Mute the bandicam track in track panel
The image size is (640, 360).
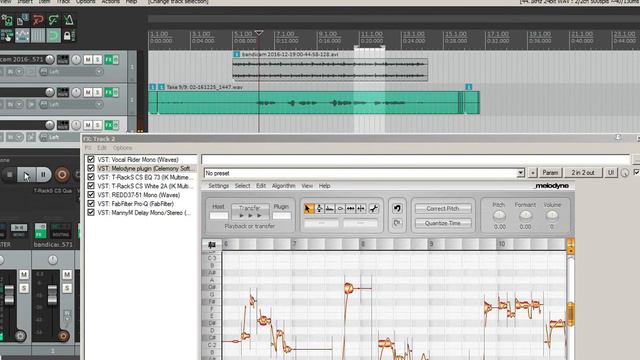click(x=88, y=60)
